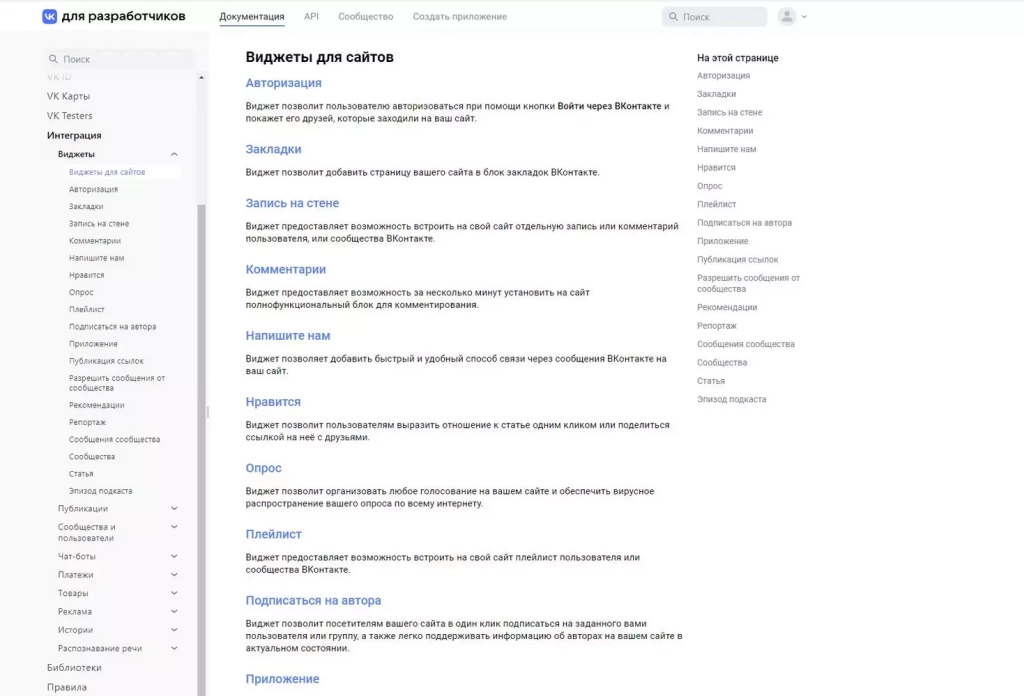Jump to Подписаться на автора in contents

pyautogui.click(x=744, y=223)
